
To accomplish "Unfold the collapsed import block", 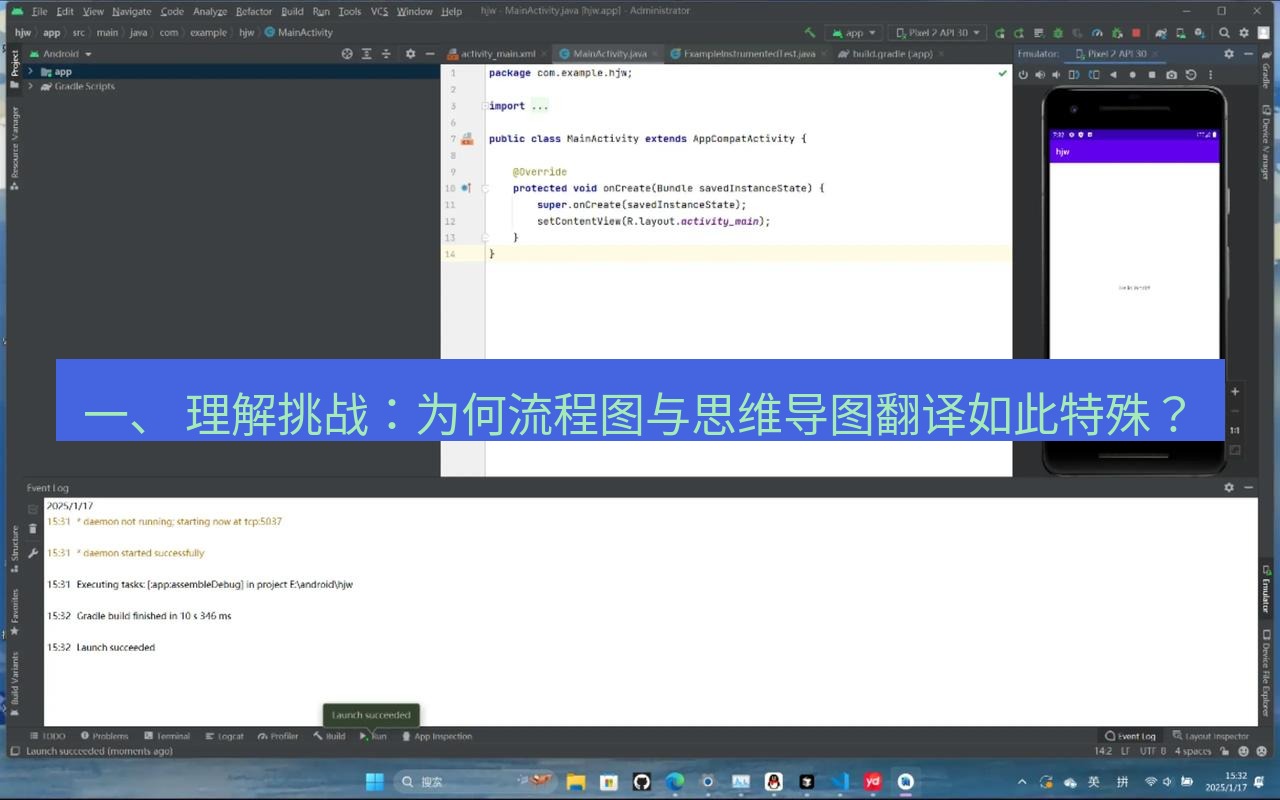I will pos(485,106).
